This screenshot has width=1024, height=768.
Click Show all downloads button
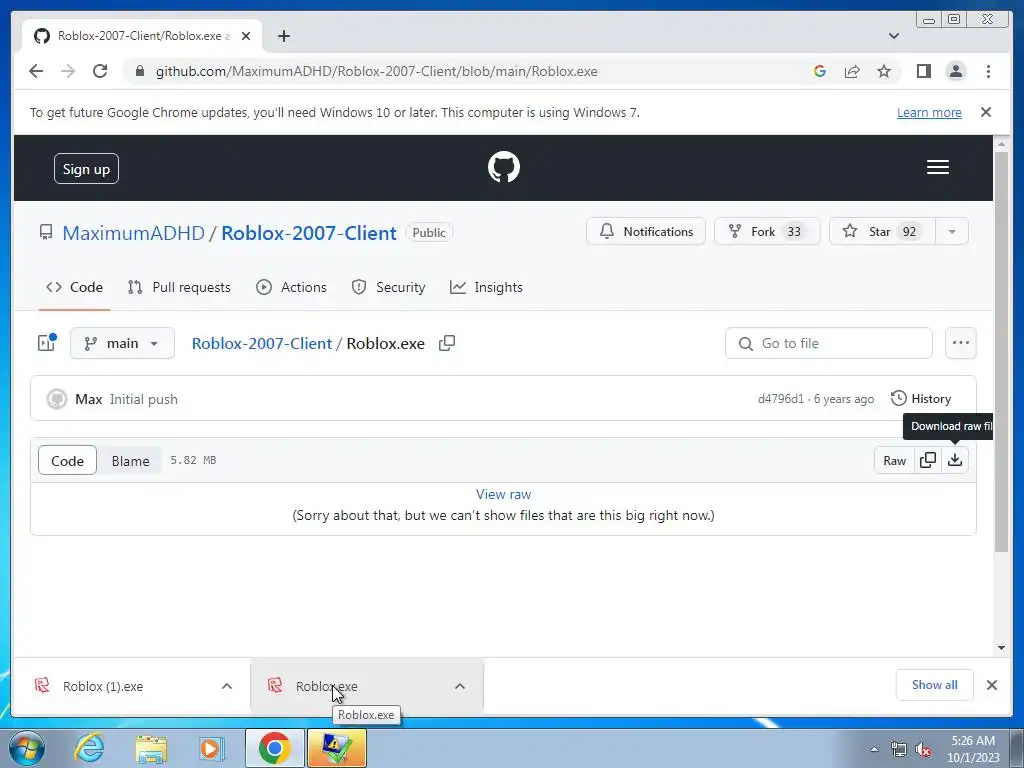click(x=935, y=685)
